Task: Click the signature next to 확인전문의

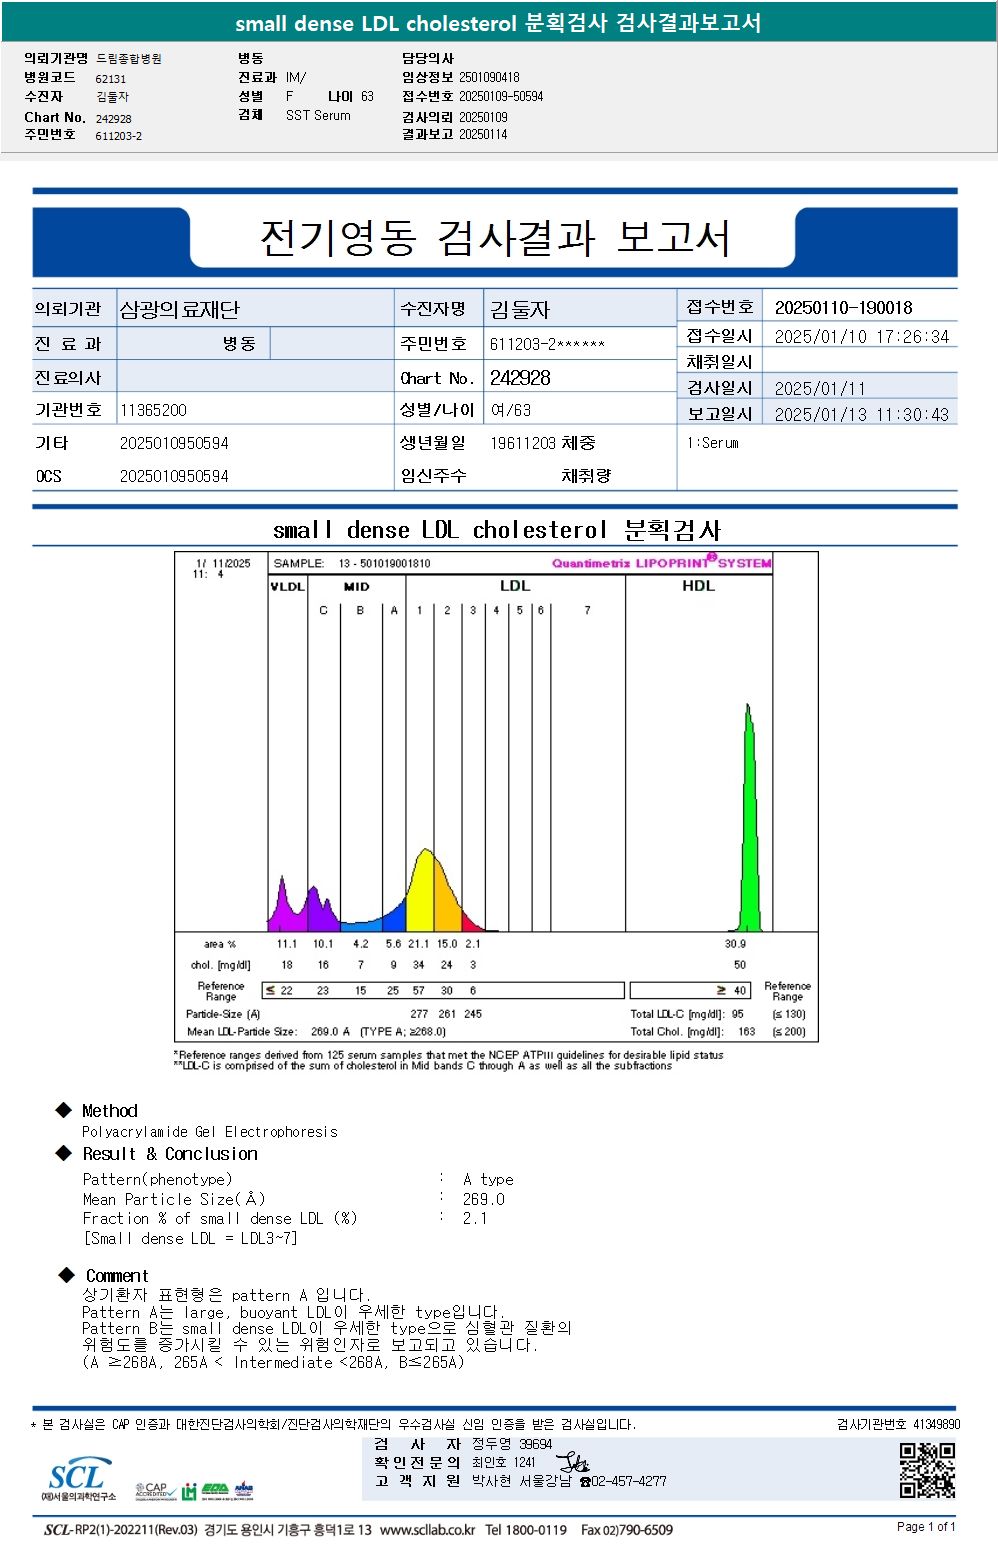Action: pyautogui.click(x=572, y=1463)
